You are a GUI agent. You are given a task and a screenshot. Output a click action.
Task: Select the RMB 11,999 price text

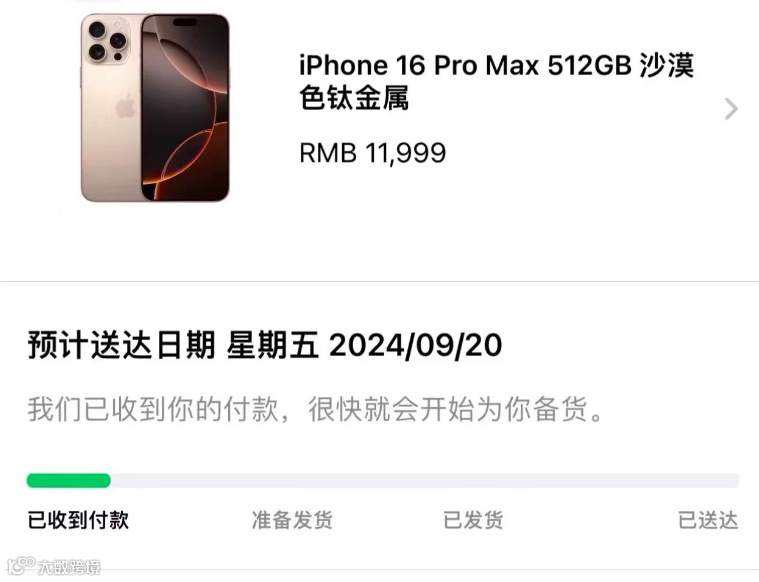372,153
